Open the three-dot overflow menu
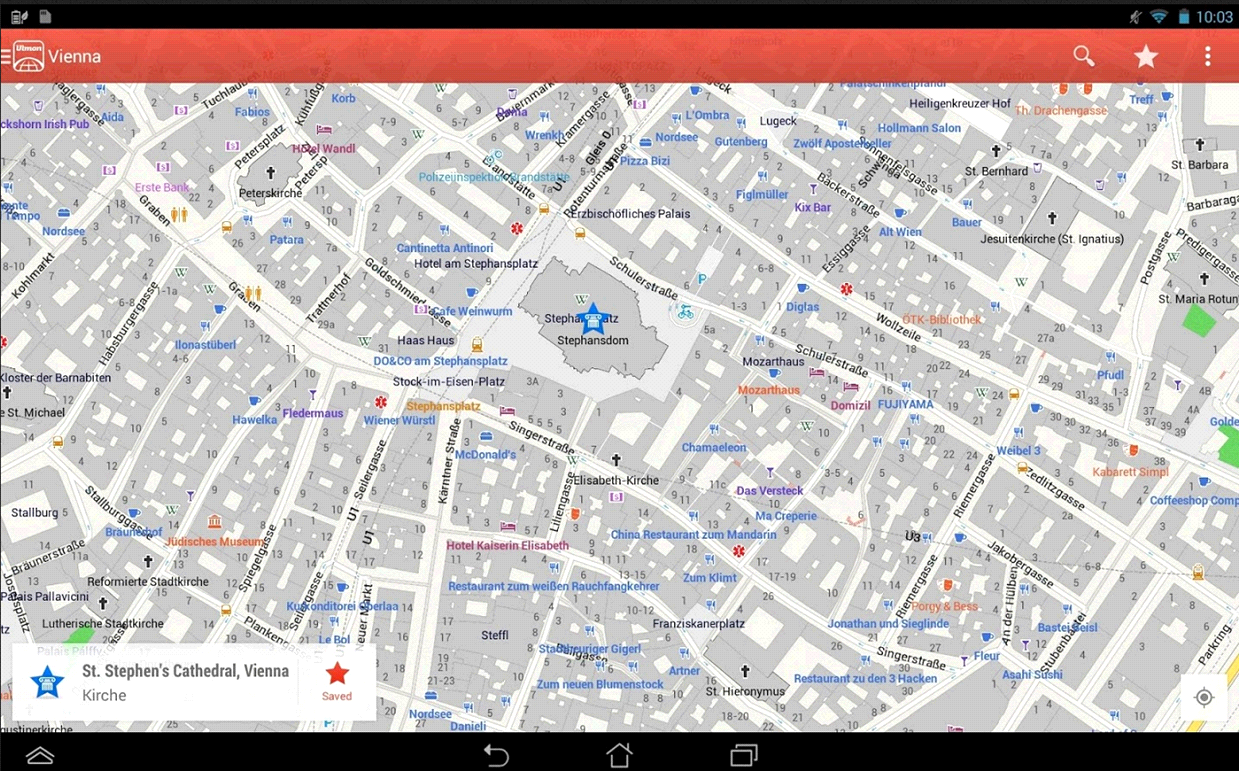 pyautogui.click(x=1208, y=56)
